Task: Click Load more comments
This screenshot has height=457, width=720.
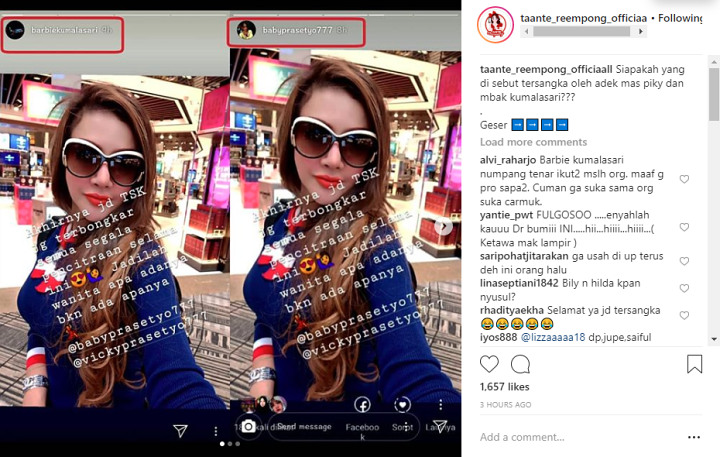Action: tap(534, 142)
